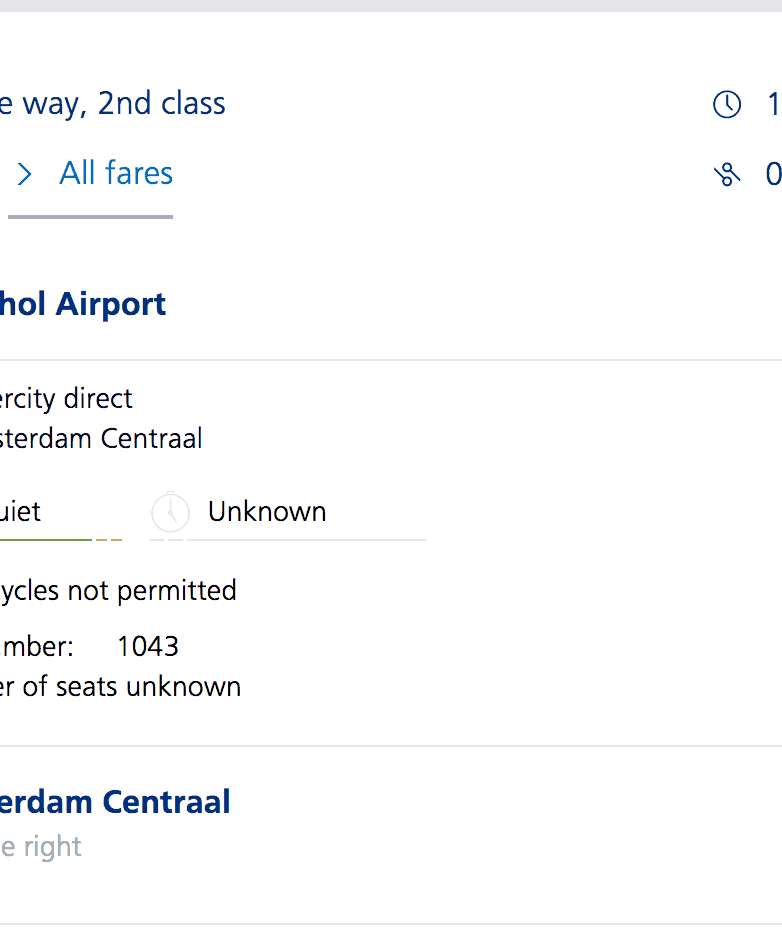Click the bicycles not permitted notice
782x938 pixels.
coord(118,590)
